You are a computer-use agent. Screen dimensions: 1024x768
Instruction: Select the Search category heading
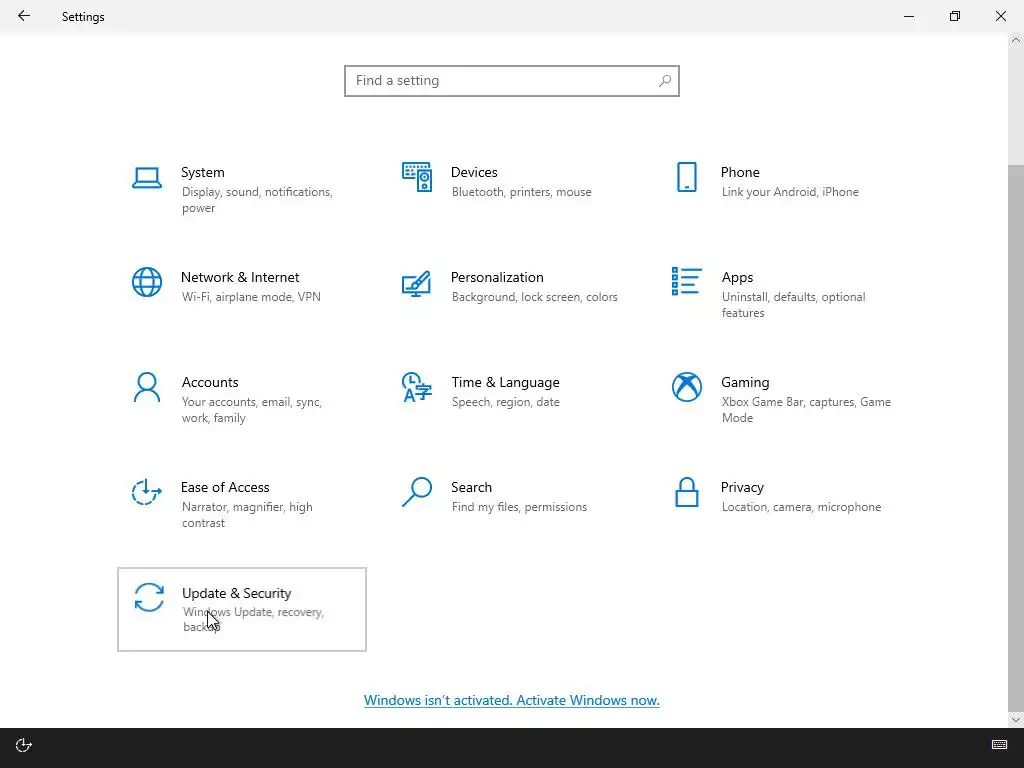click(x=472, y=488)
